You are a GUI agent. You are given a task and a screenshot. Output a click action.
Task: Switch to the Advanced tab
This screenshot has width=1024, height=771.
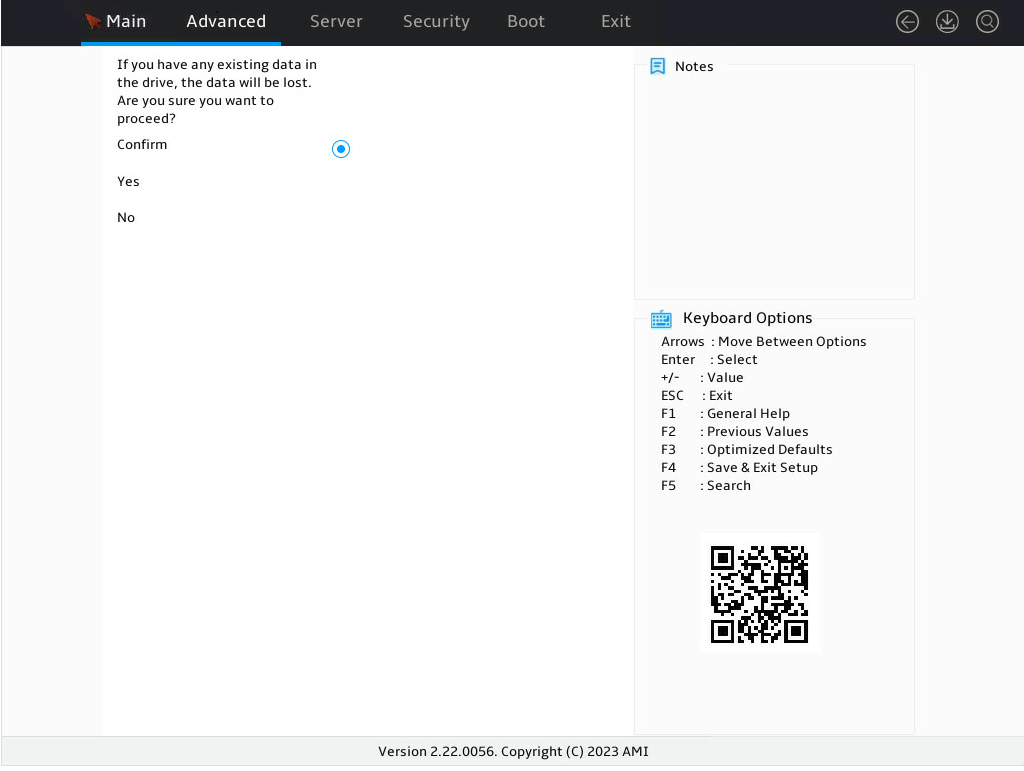[x=226, y=22]
